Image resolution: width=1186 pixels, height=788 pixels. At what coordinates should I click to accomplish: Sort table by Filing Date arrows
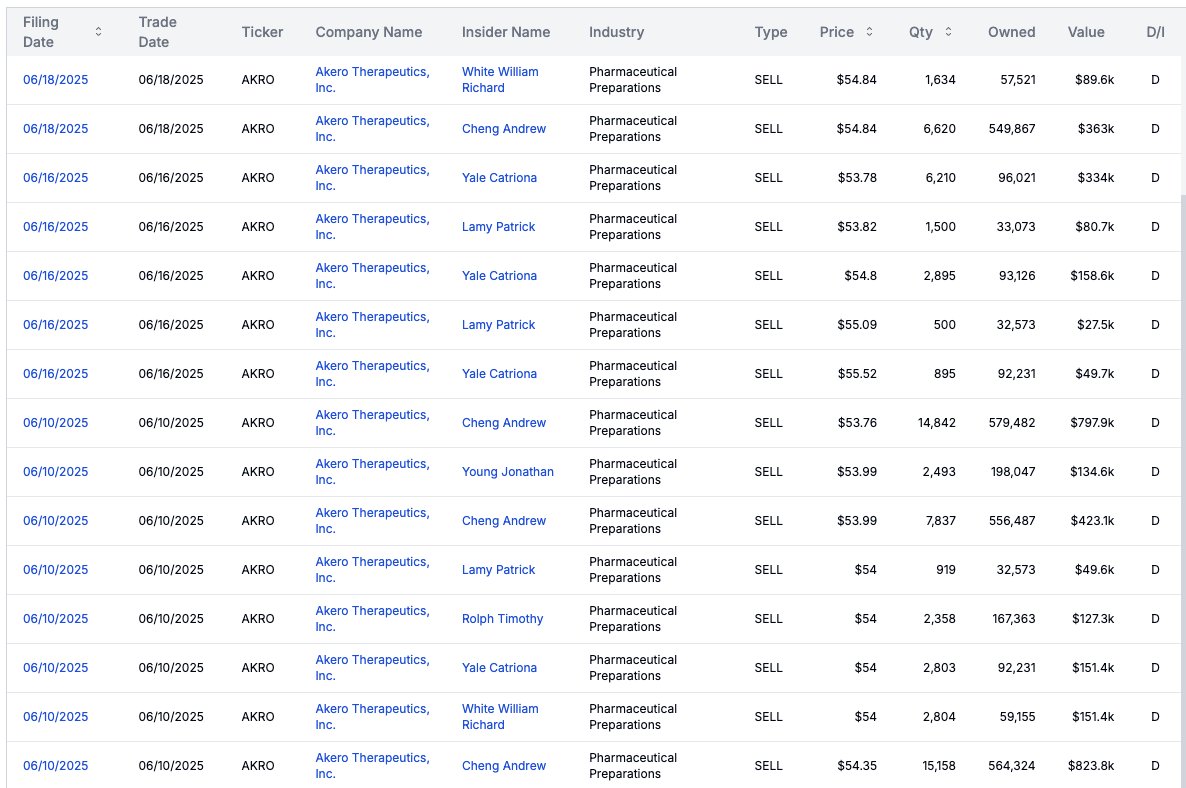(x=98, y=32)
